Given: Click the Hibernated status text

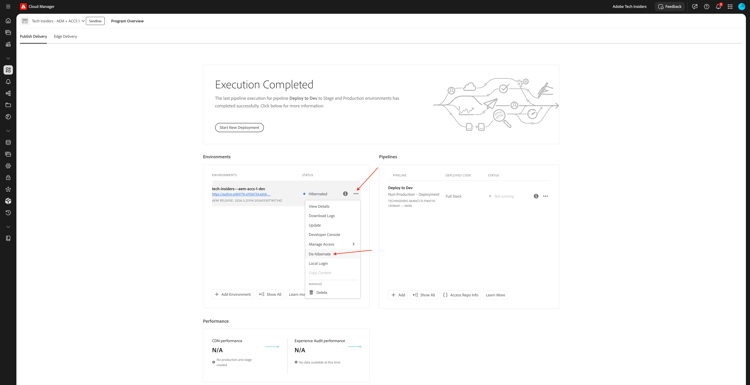Looking at the screenshot, I should 318,194.
